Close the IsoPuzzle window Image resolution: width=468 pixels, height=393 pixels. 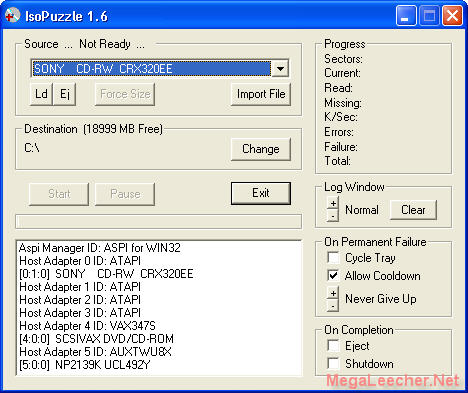click(x=452, y=16)
